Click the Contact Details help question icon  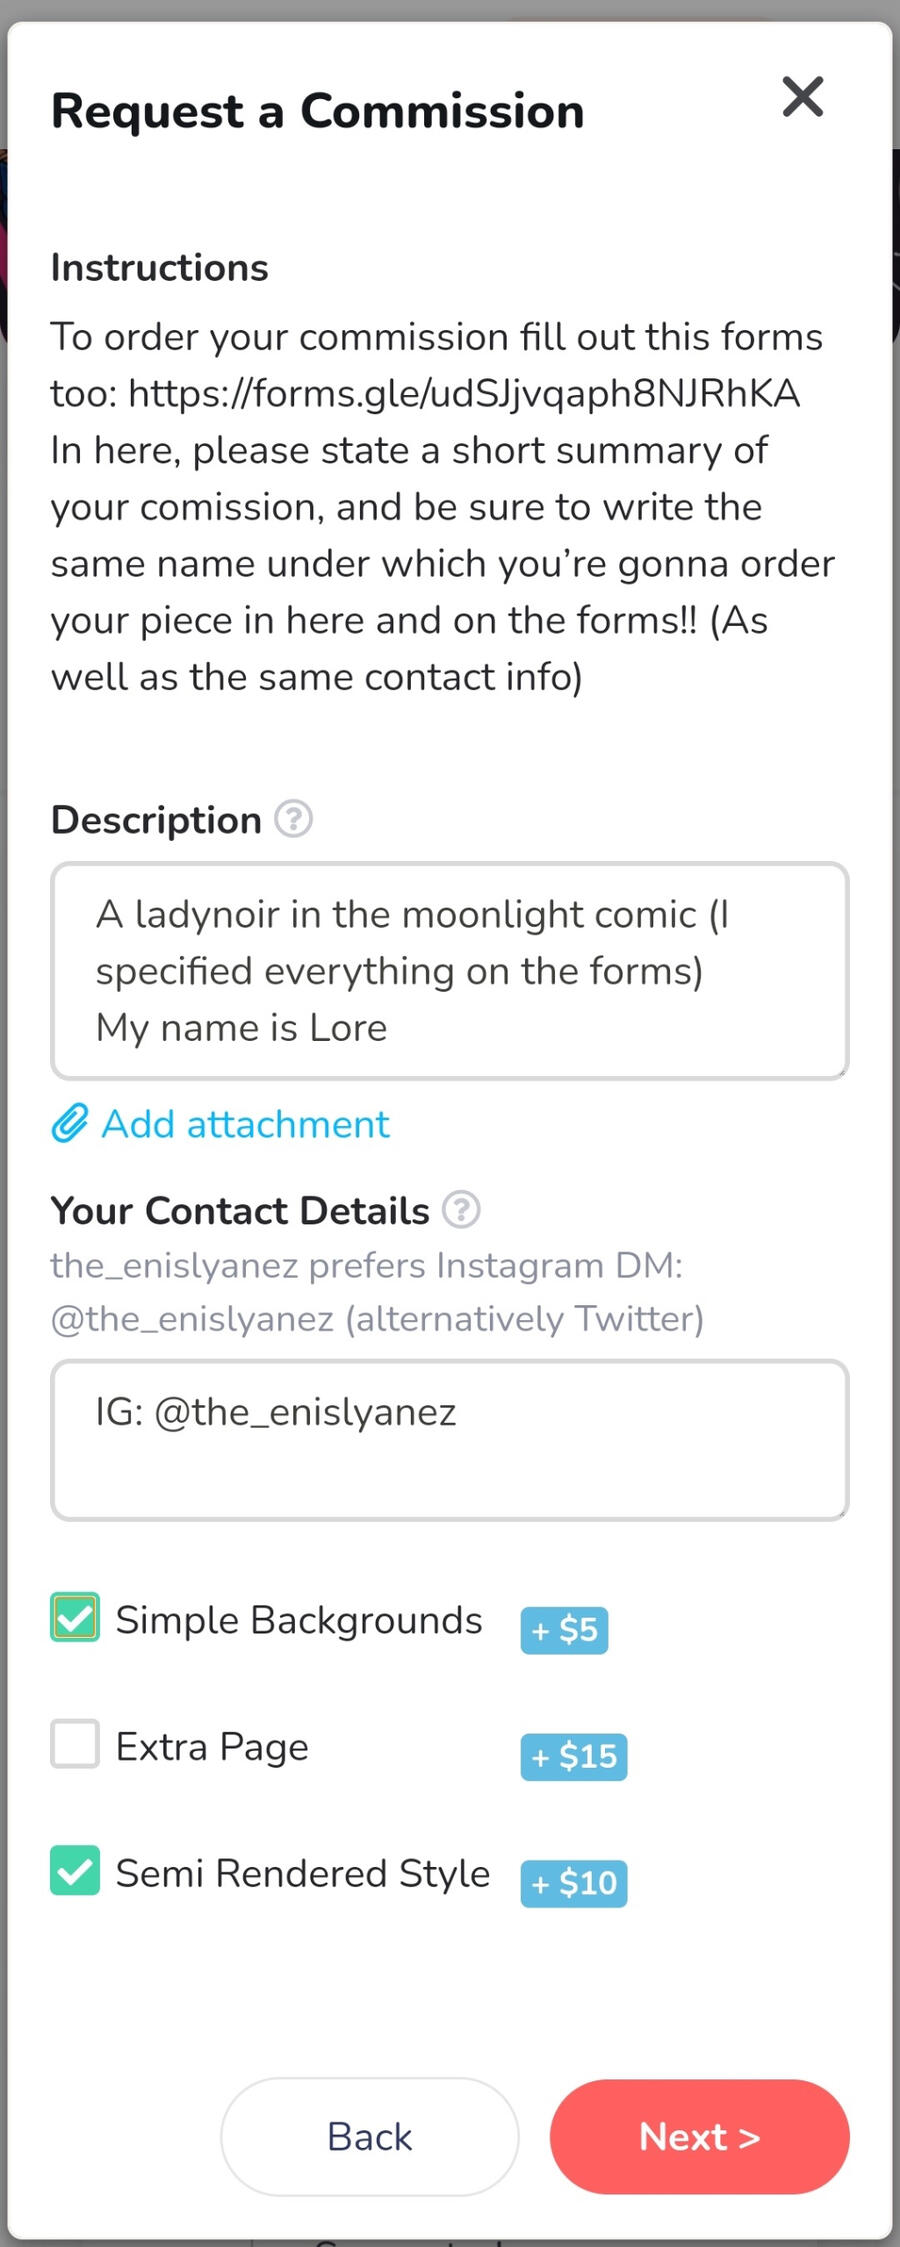461,1210
